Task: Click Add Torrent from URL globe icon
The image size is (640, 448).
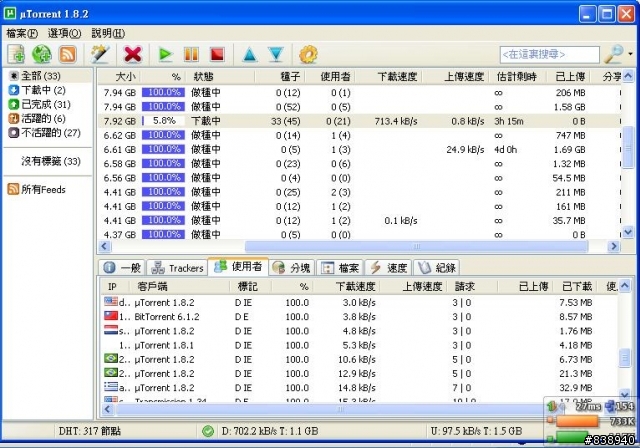Action: (42, 54)
